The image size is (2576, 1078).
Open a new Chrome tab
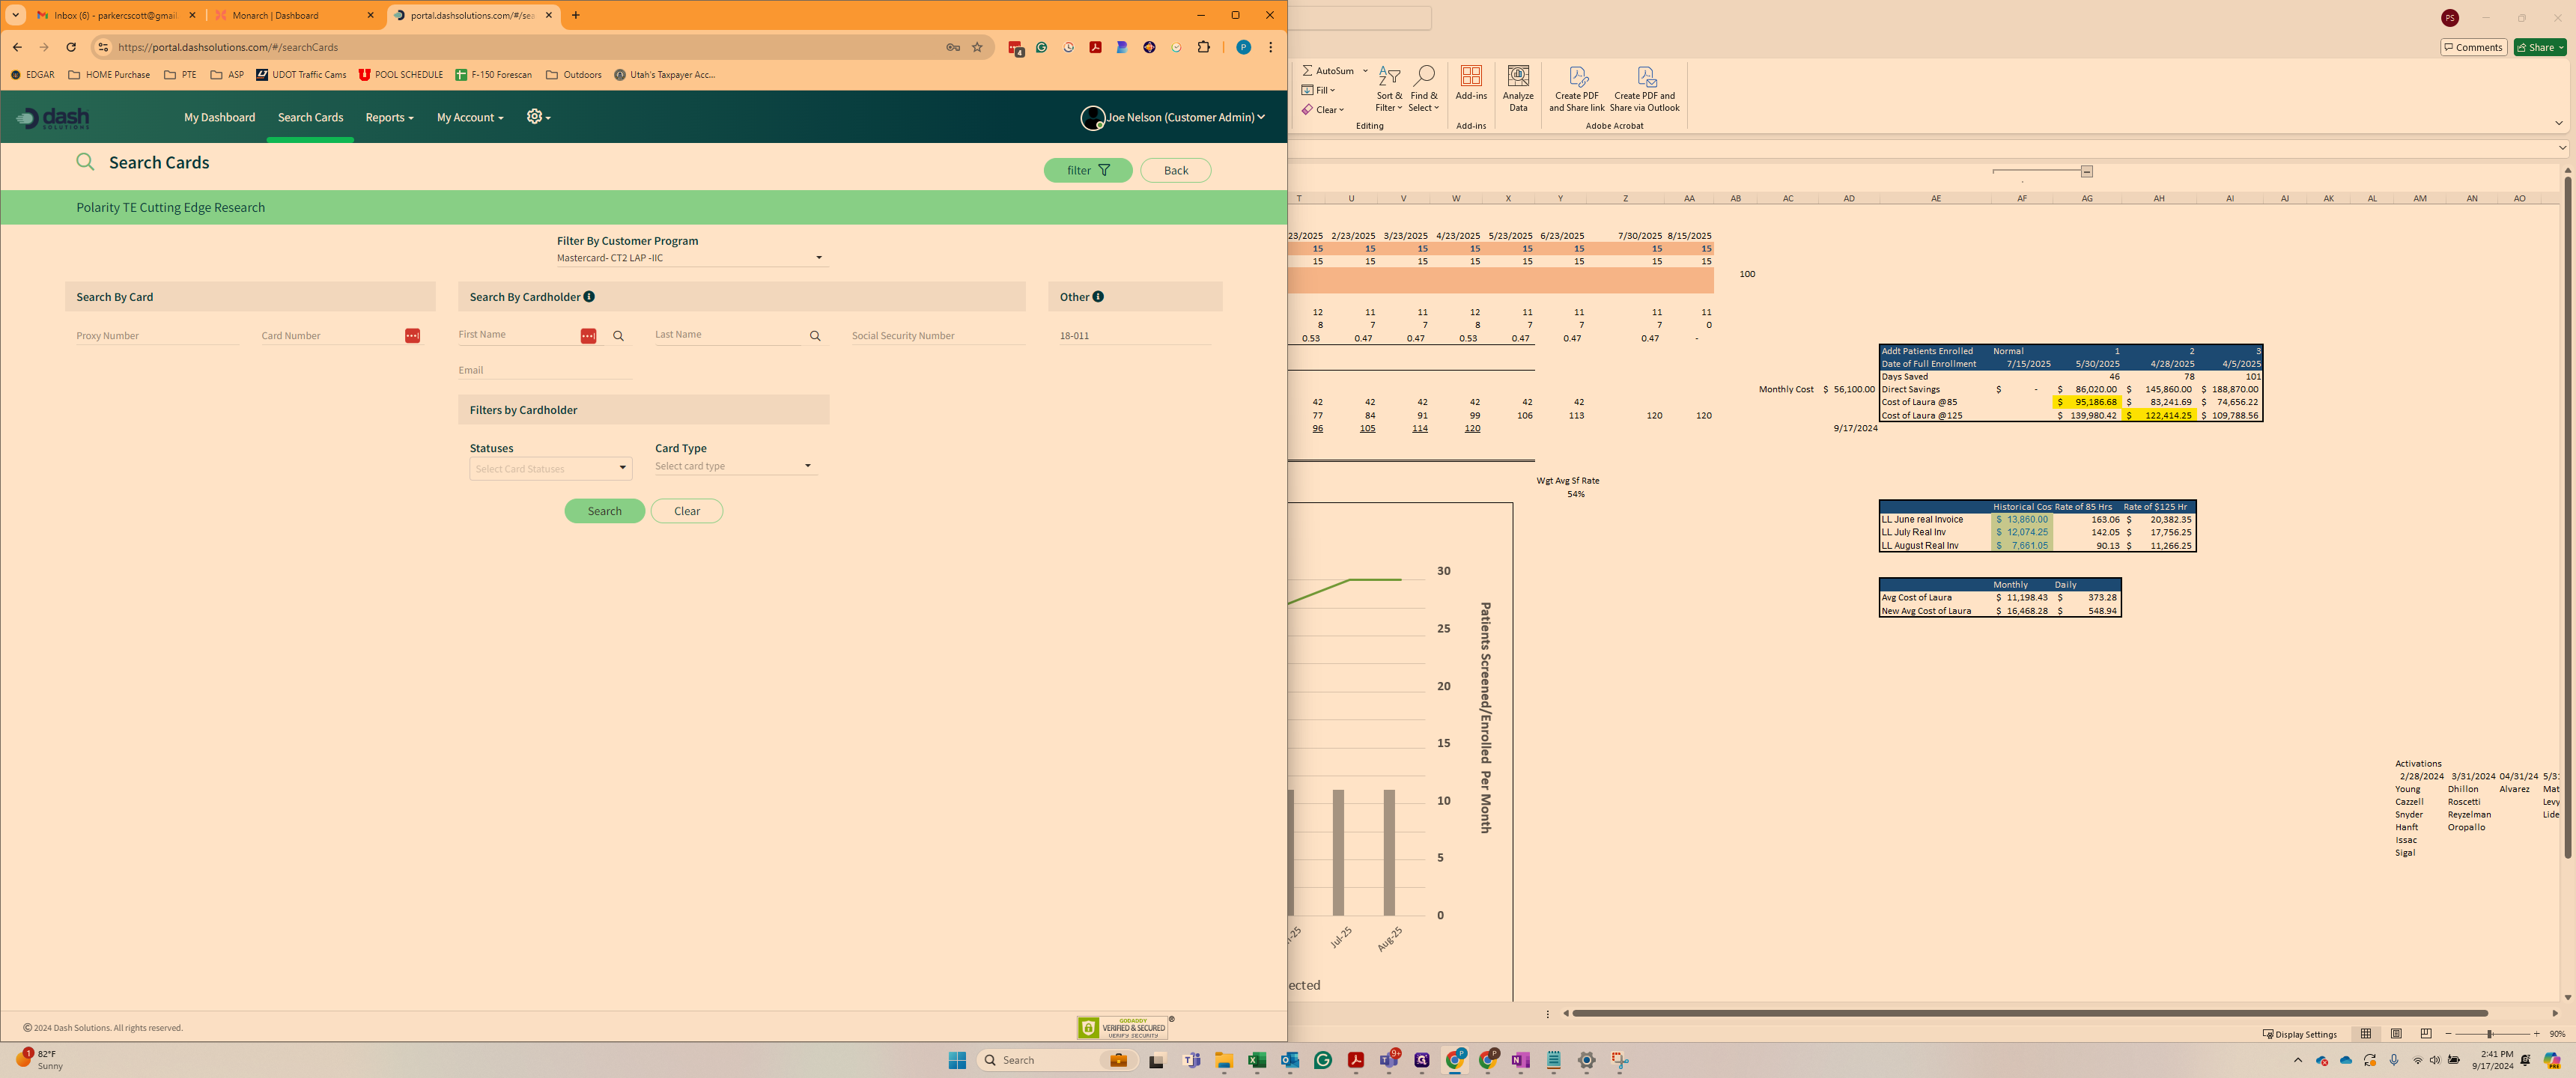[x=575, y=15]
